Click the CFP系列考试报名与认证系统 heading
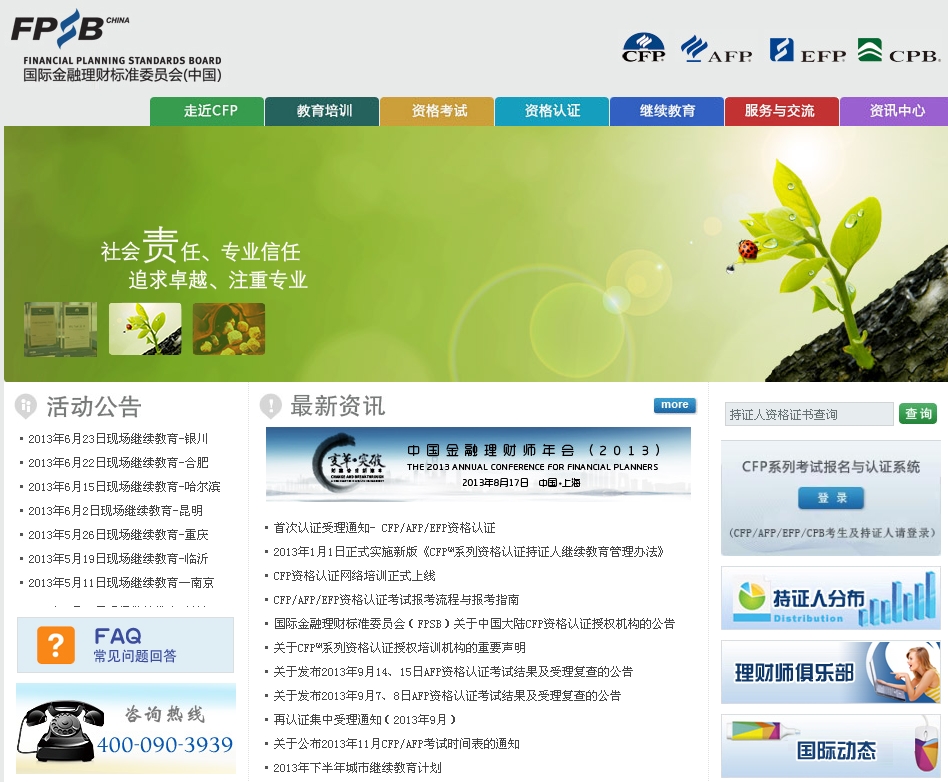Viewport: 948px width, 782px height. pyautogui.click(x=831, y=467)
